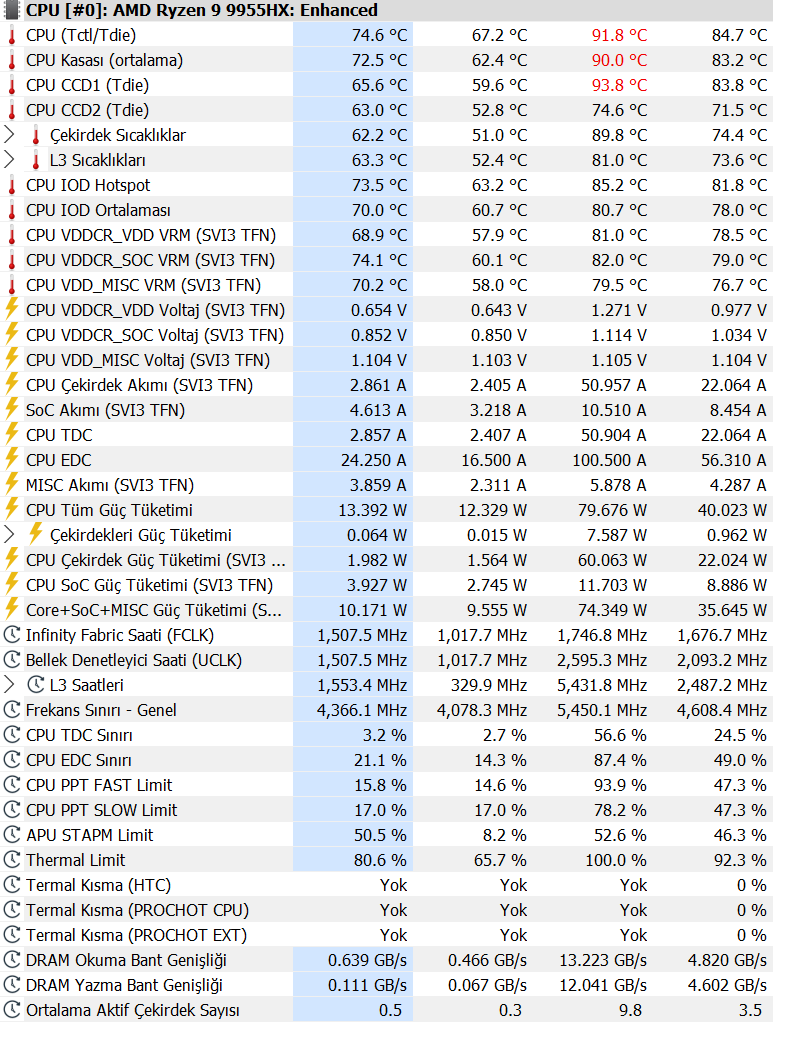807x1037 pixels.
Task: Click the red 91.8 °C maximum value
Action: 619,35
